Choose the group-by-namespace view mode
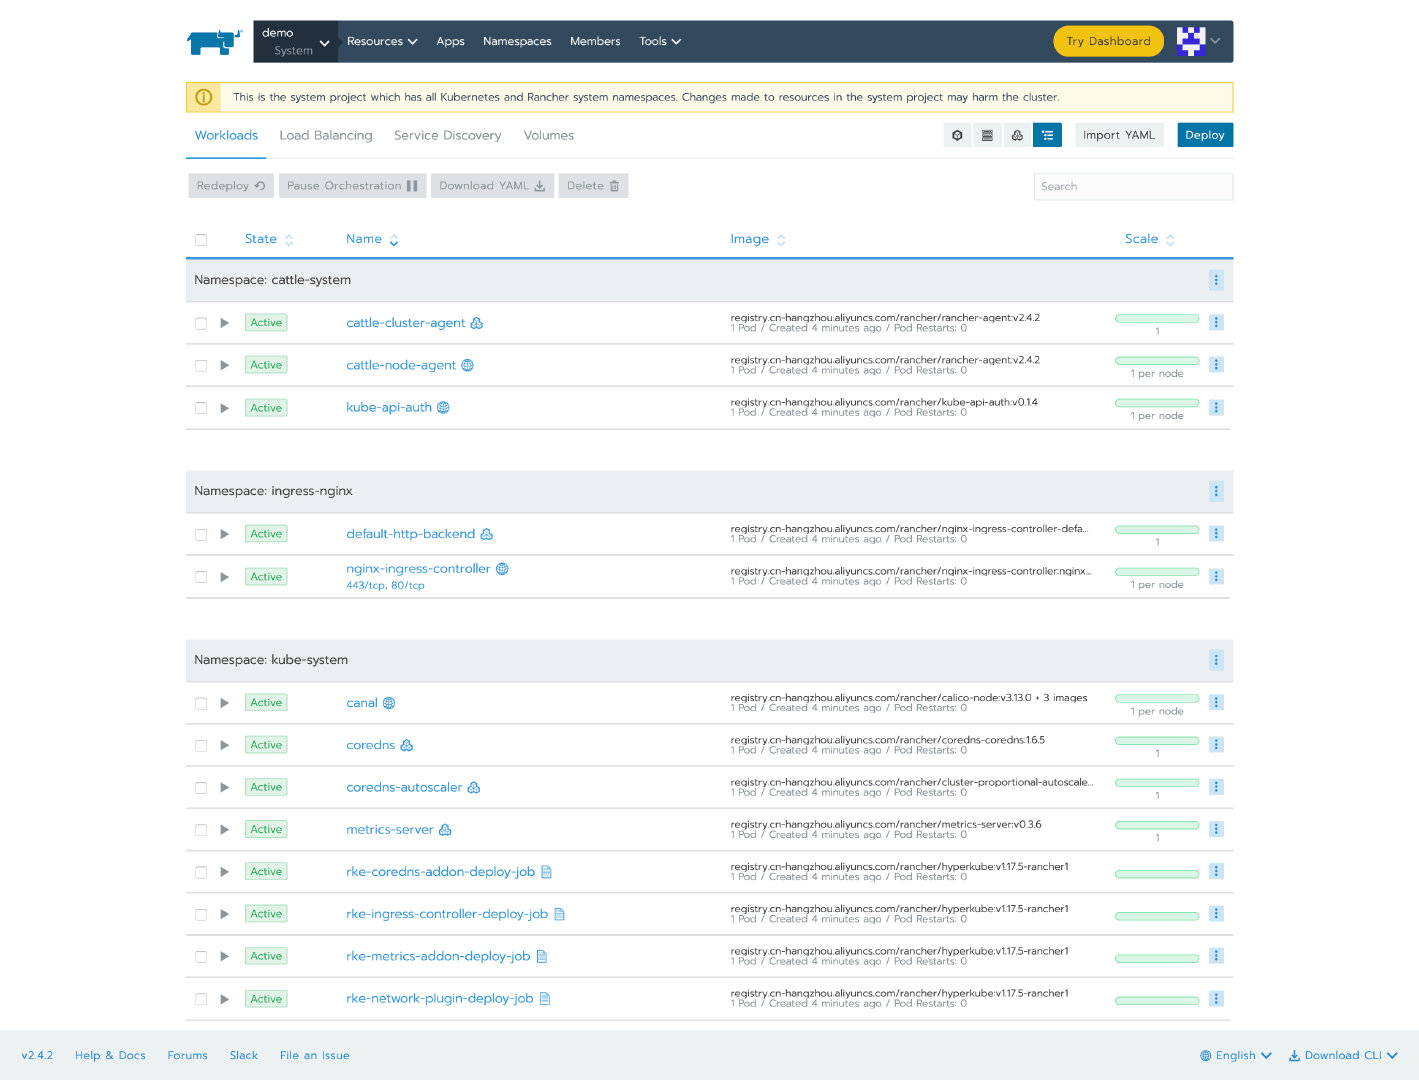 pyautogui.click(x=1017, y=134)
